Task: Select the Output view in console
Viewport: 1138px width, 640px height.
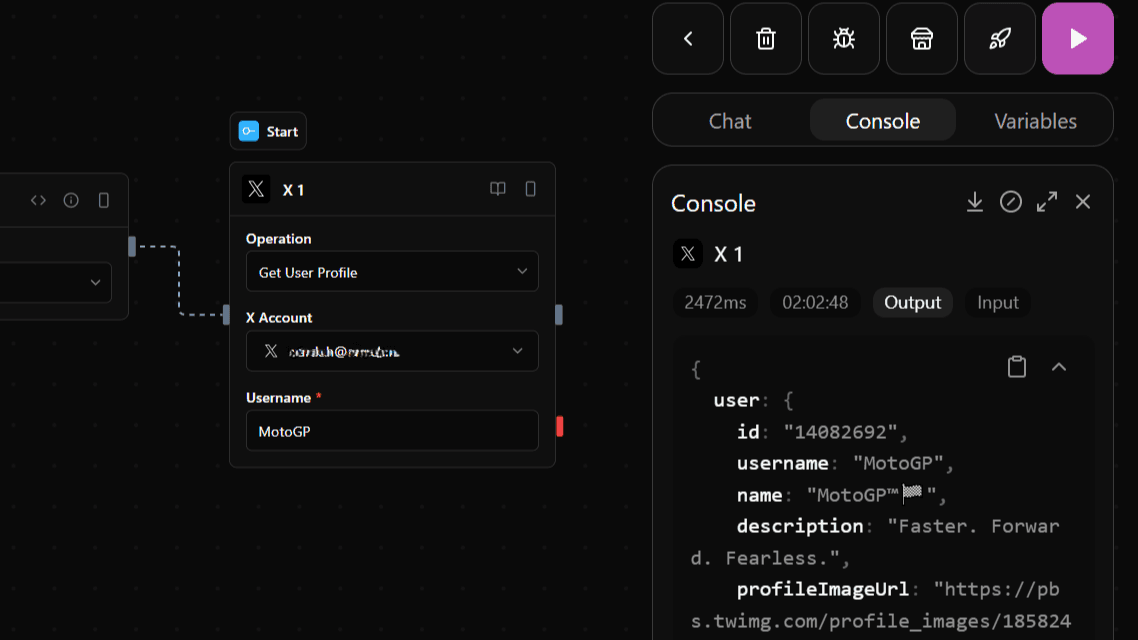Action: click(912, 303)
